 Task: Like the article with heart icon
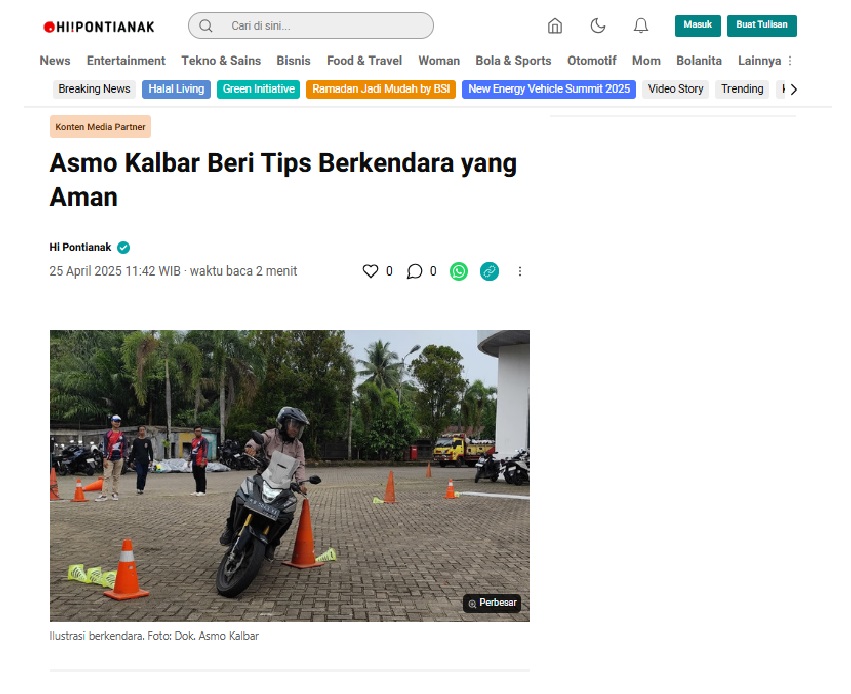coord(370,271)
